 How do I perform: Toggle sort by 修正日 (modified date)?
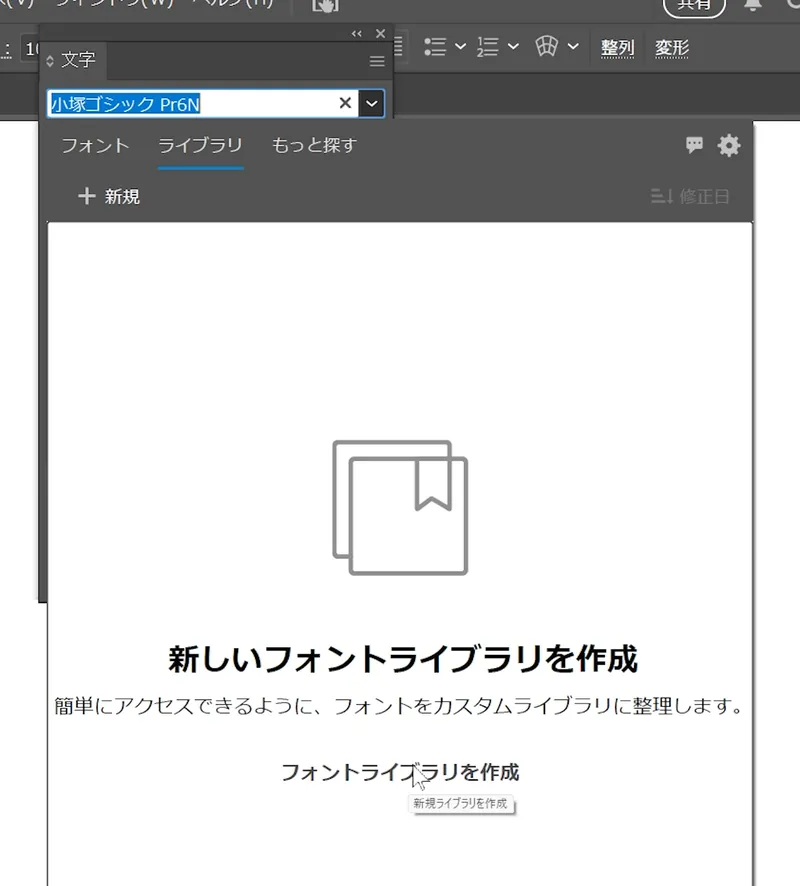pos(689,196)
